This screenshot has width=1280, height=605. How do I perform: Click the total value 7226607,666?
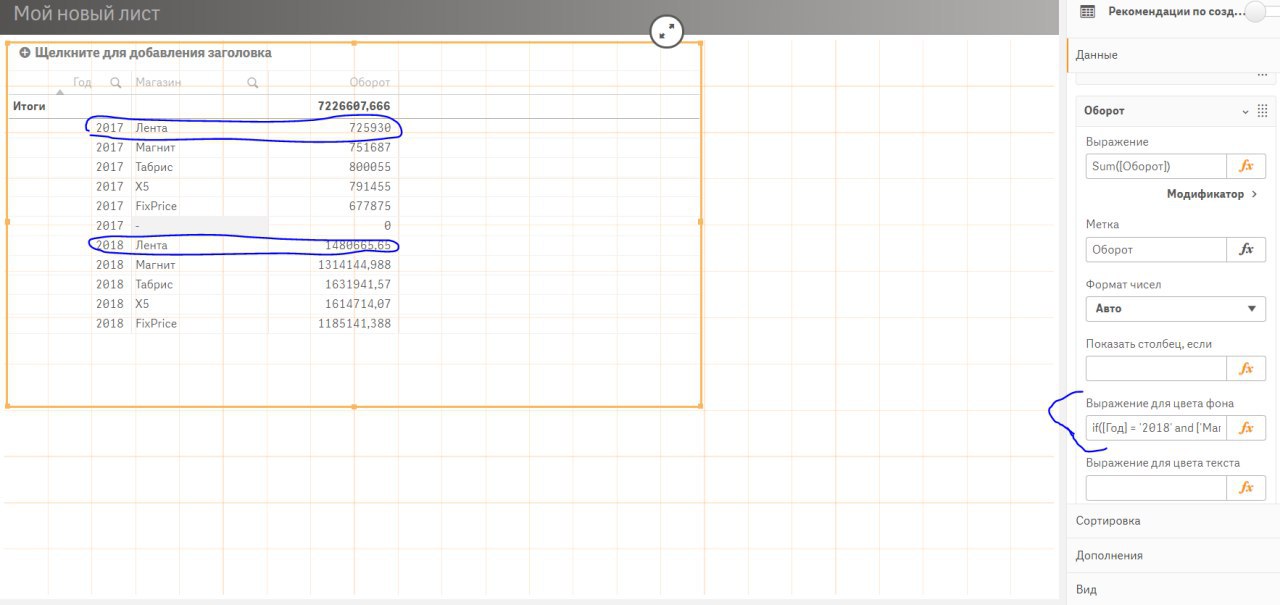354,106
